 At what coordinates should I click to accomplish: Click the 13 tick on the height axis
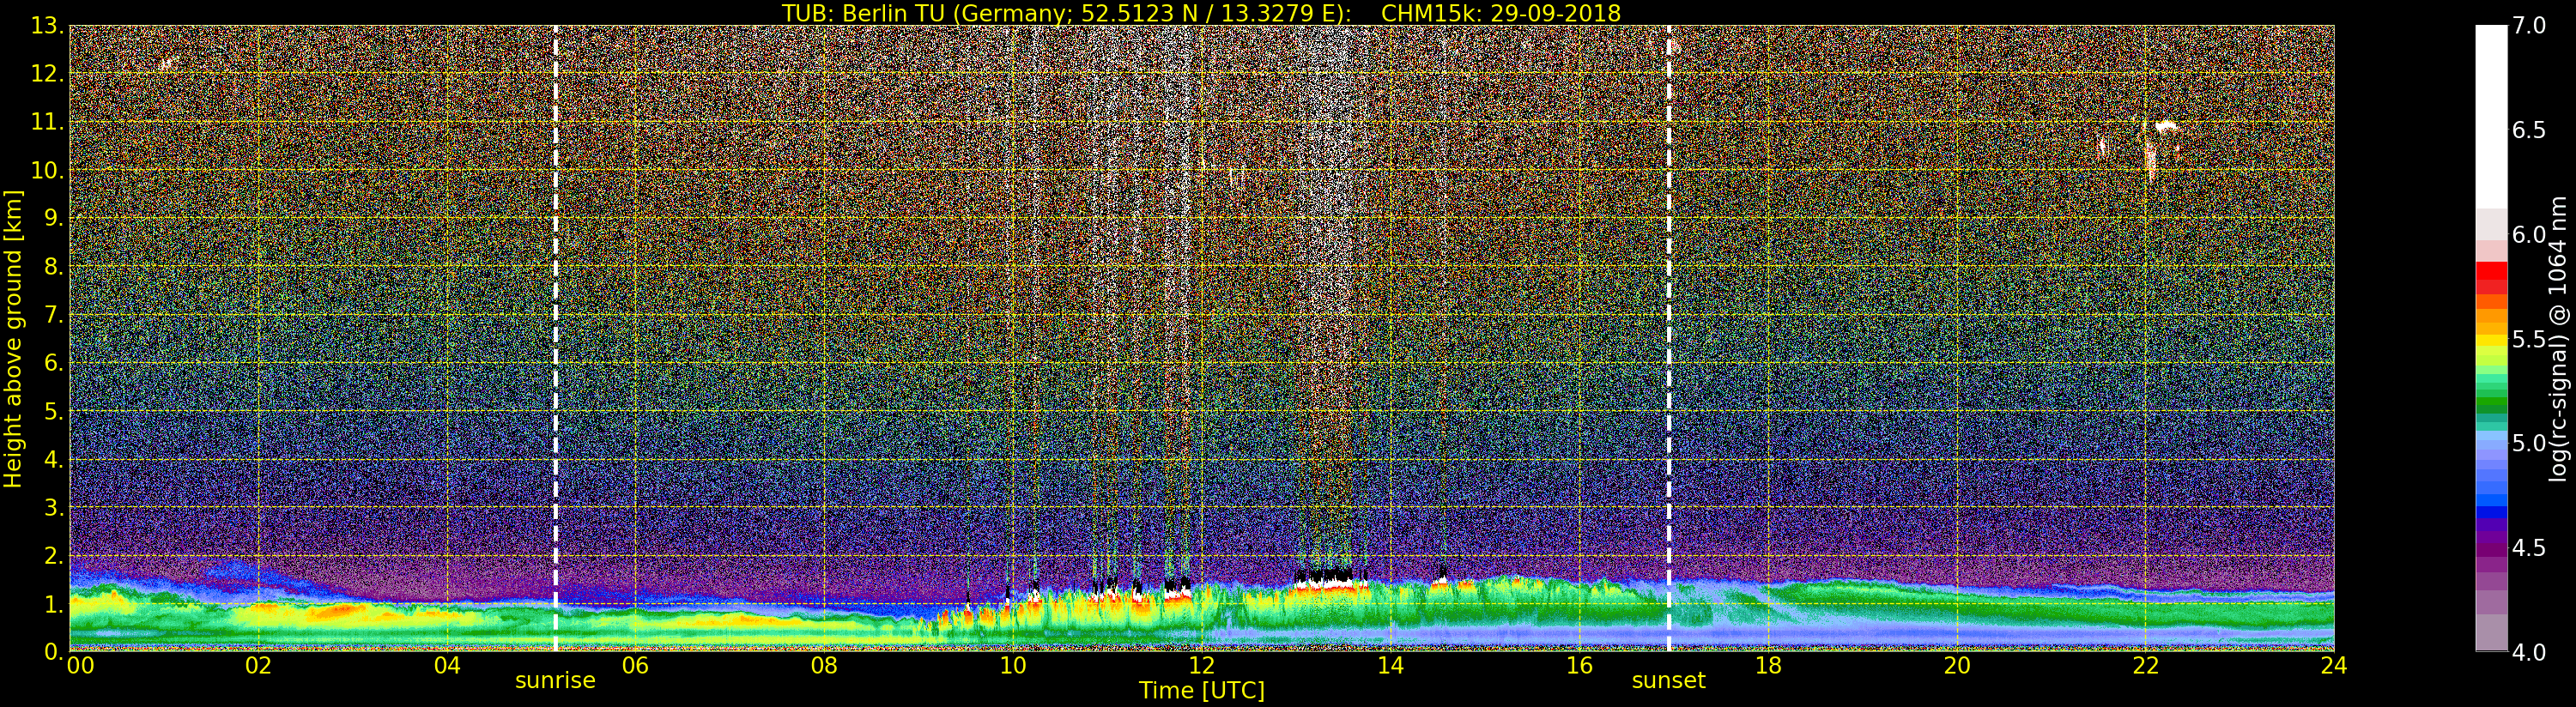pyautogui.click(x=46, y=26)
